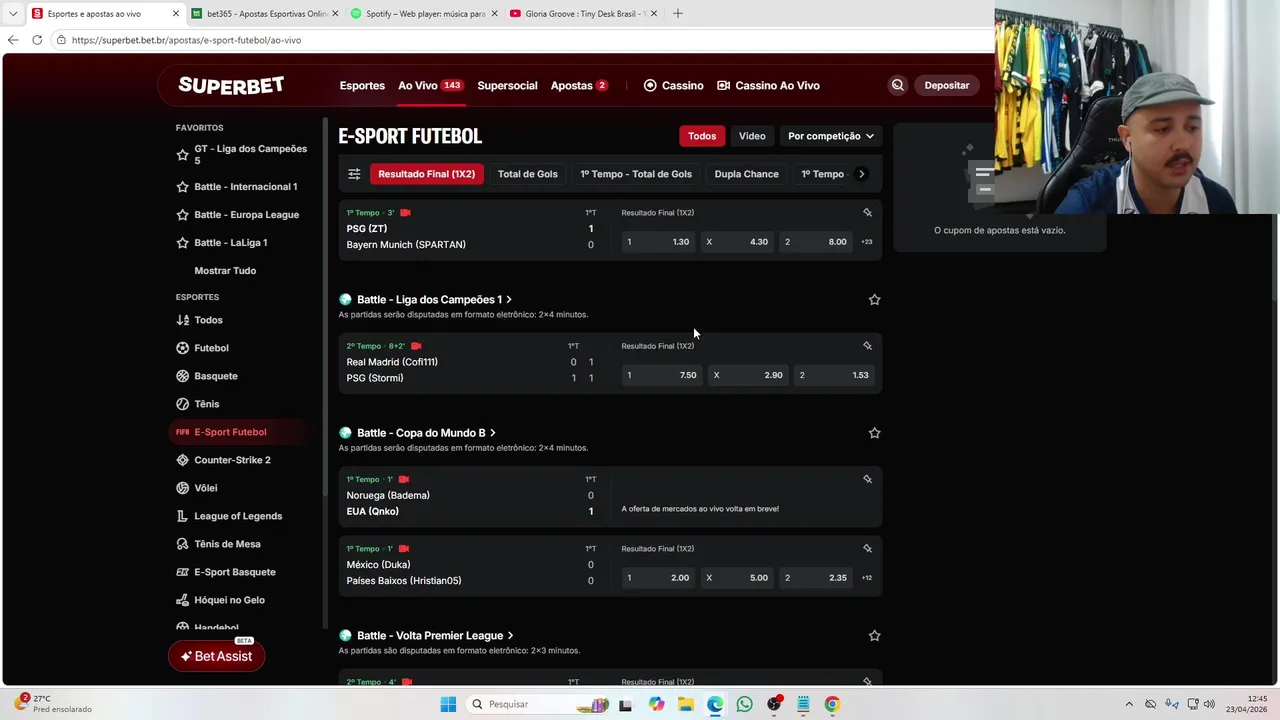Toggle star for Battle - Internacional 1

tap(182, 187)
